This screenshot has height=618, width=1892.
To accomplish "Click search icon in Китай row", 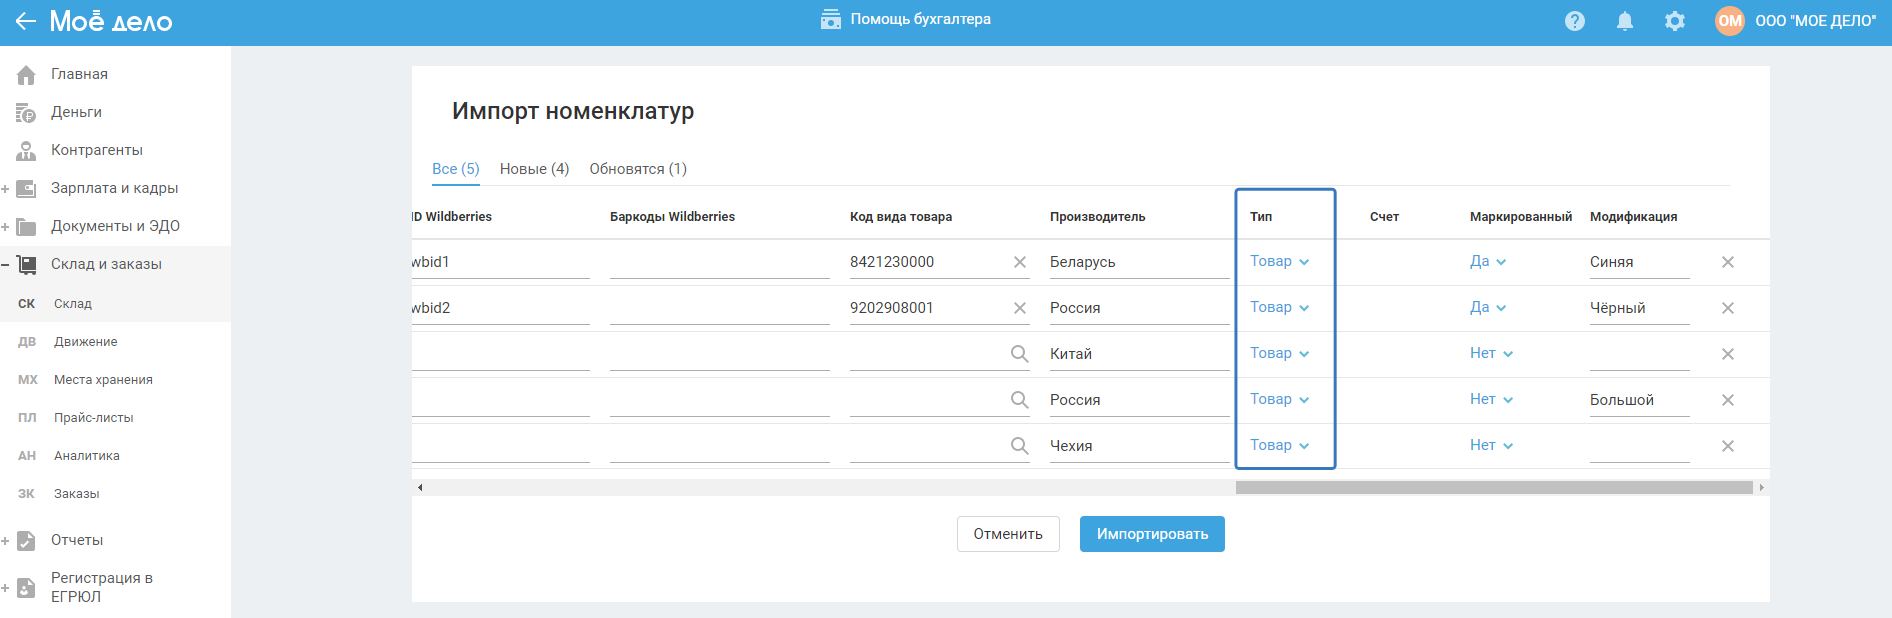I will pyautogui.click(x=1019, y=354).
